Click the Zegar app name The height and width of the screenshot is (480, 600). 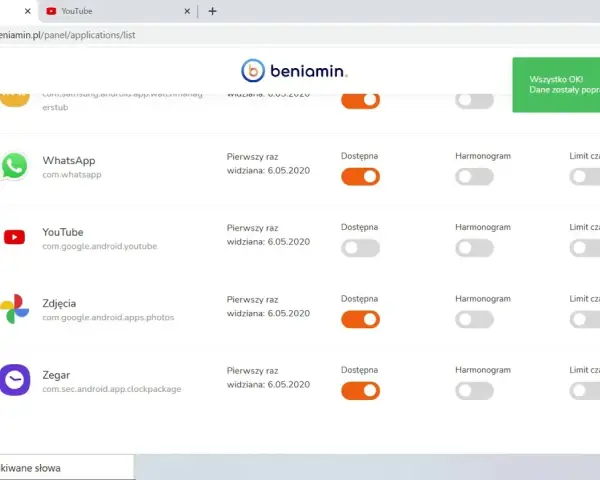(x=56, y=375)
